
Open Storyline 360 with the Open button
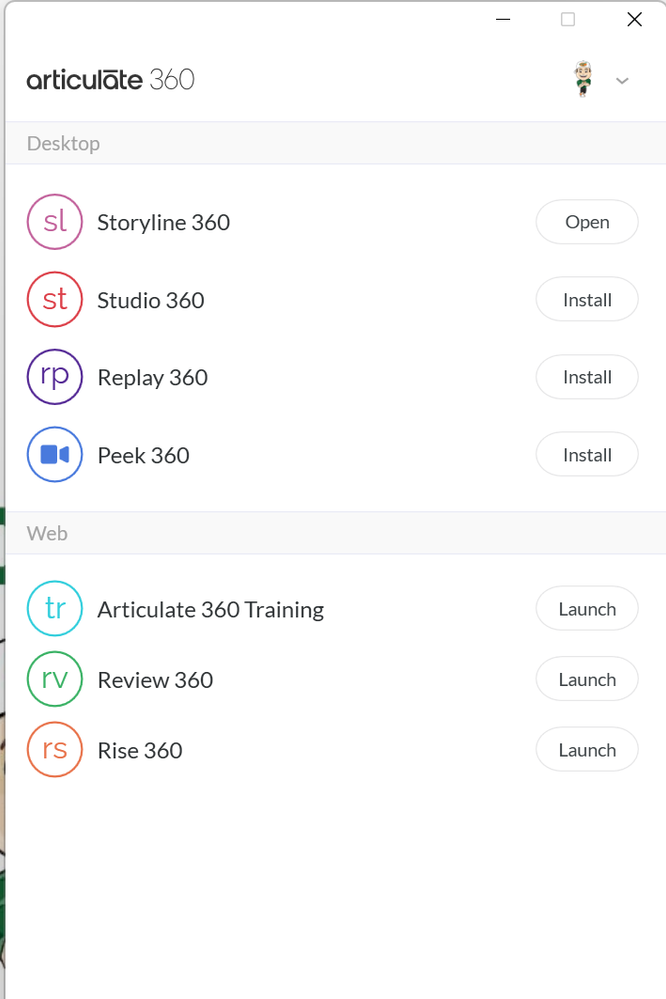coord(587,222)
